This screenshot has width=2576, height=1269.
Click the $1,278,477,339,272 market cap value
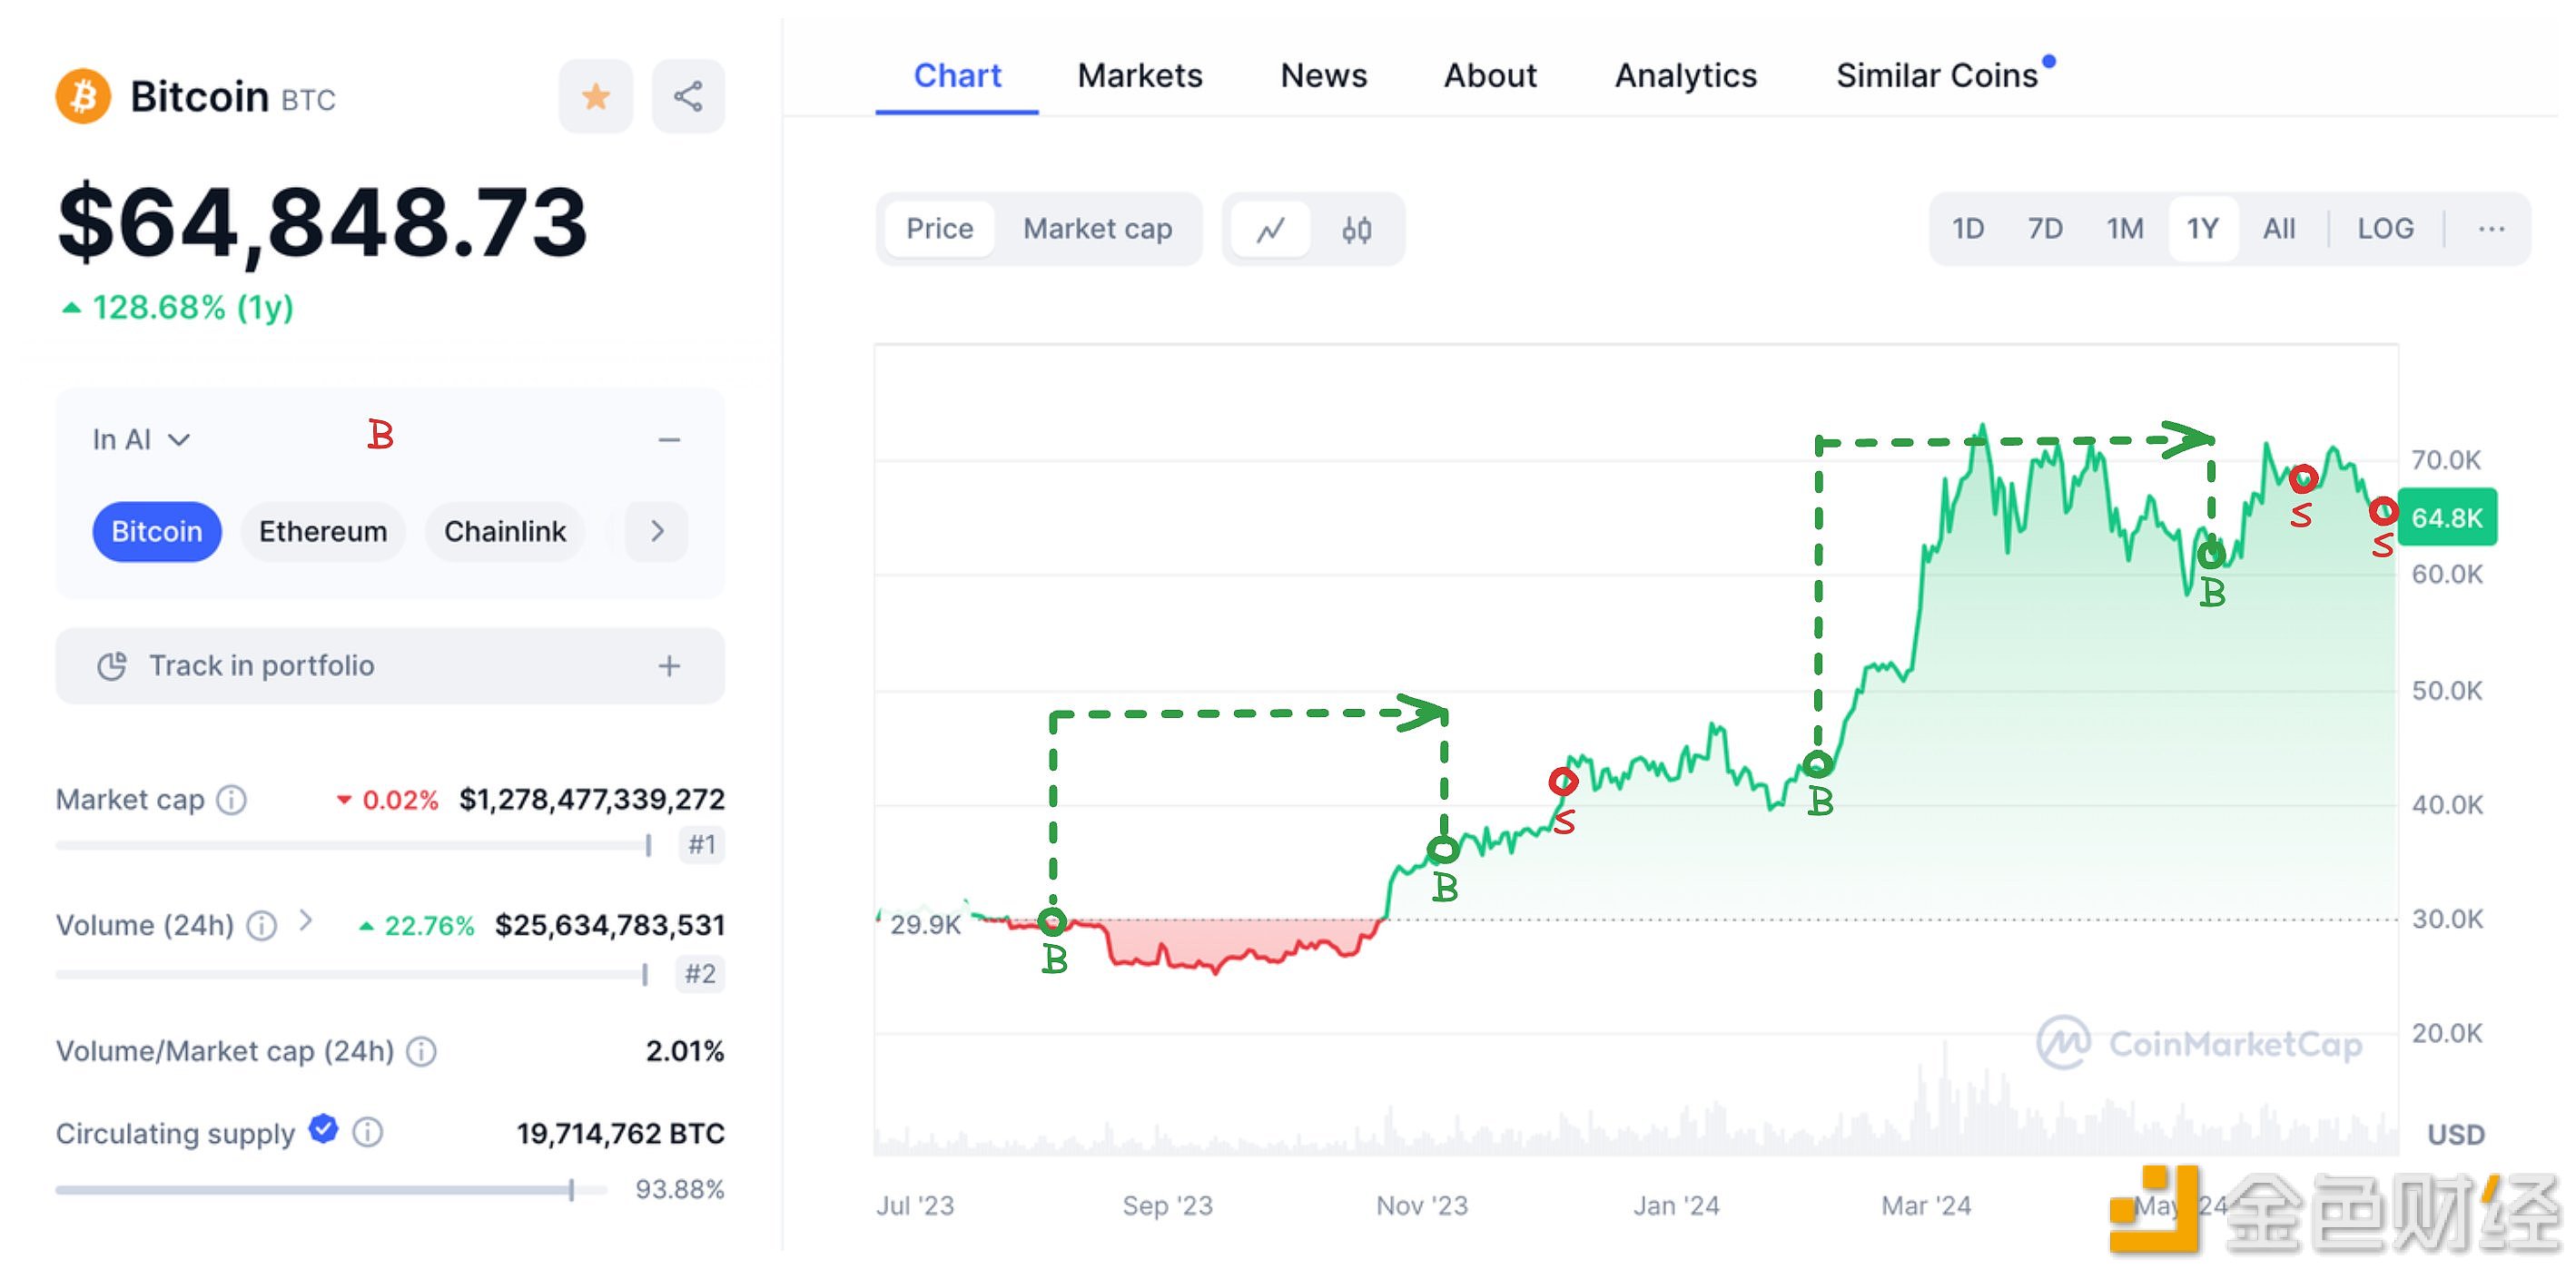(x=592, y=800)
